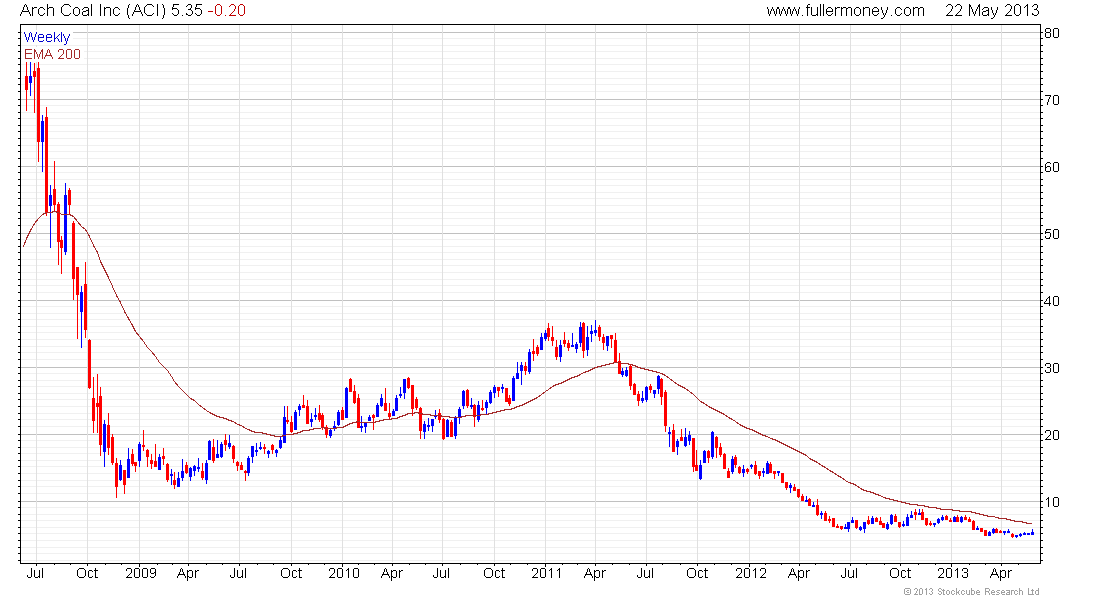Viewport: 1100px width, 600px height.
Task: Click the 50 price axis label
Action: (1052, 234)
